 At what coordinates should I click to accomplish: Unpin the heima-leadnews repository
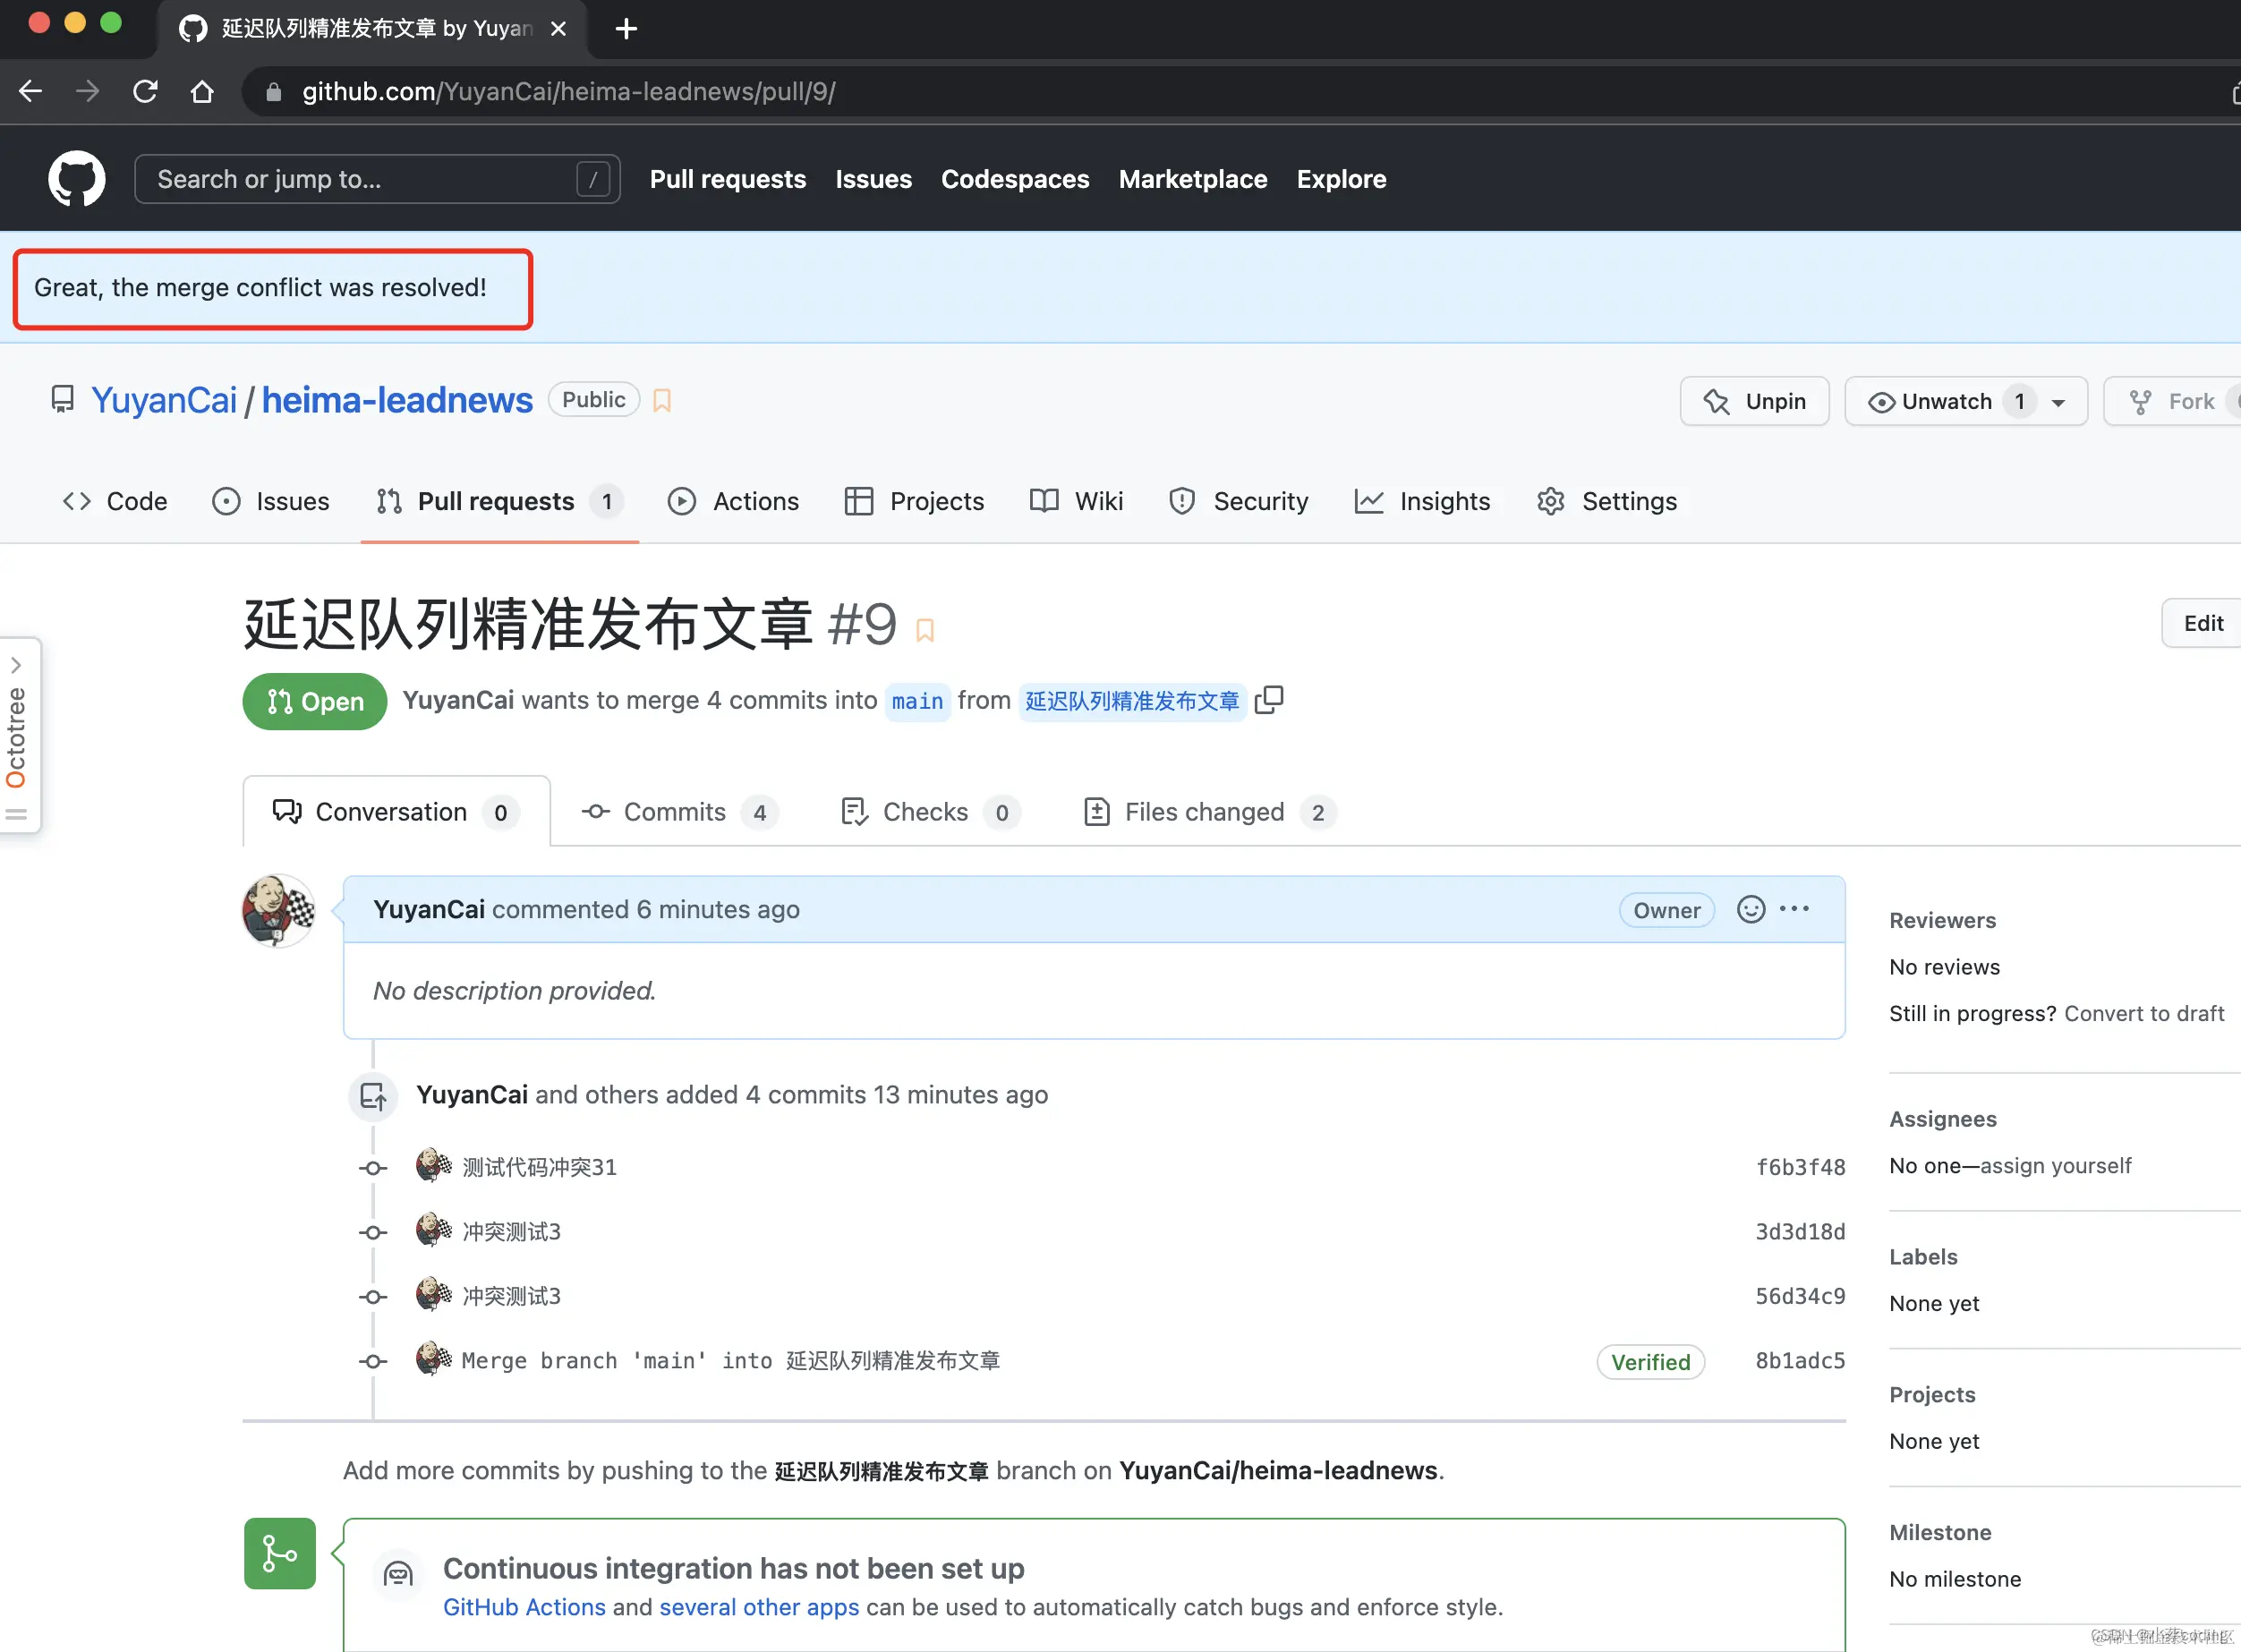[1754, 401]
